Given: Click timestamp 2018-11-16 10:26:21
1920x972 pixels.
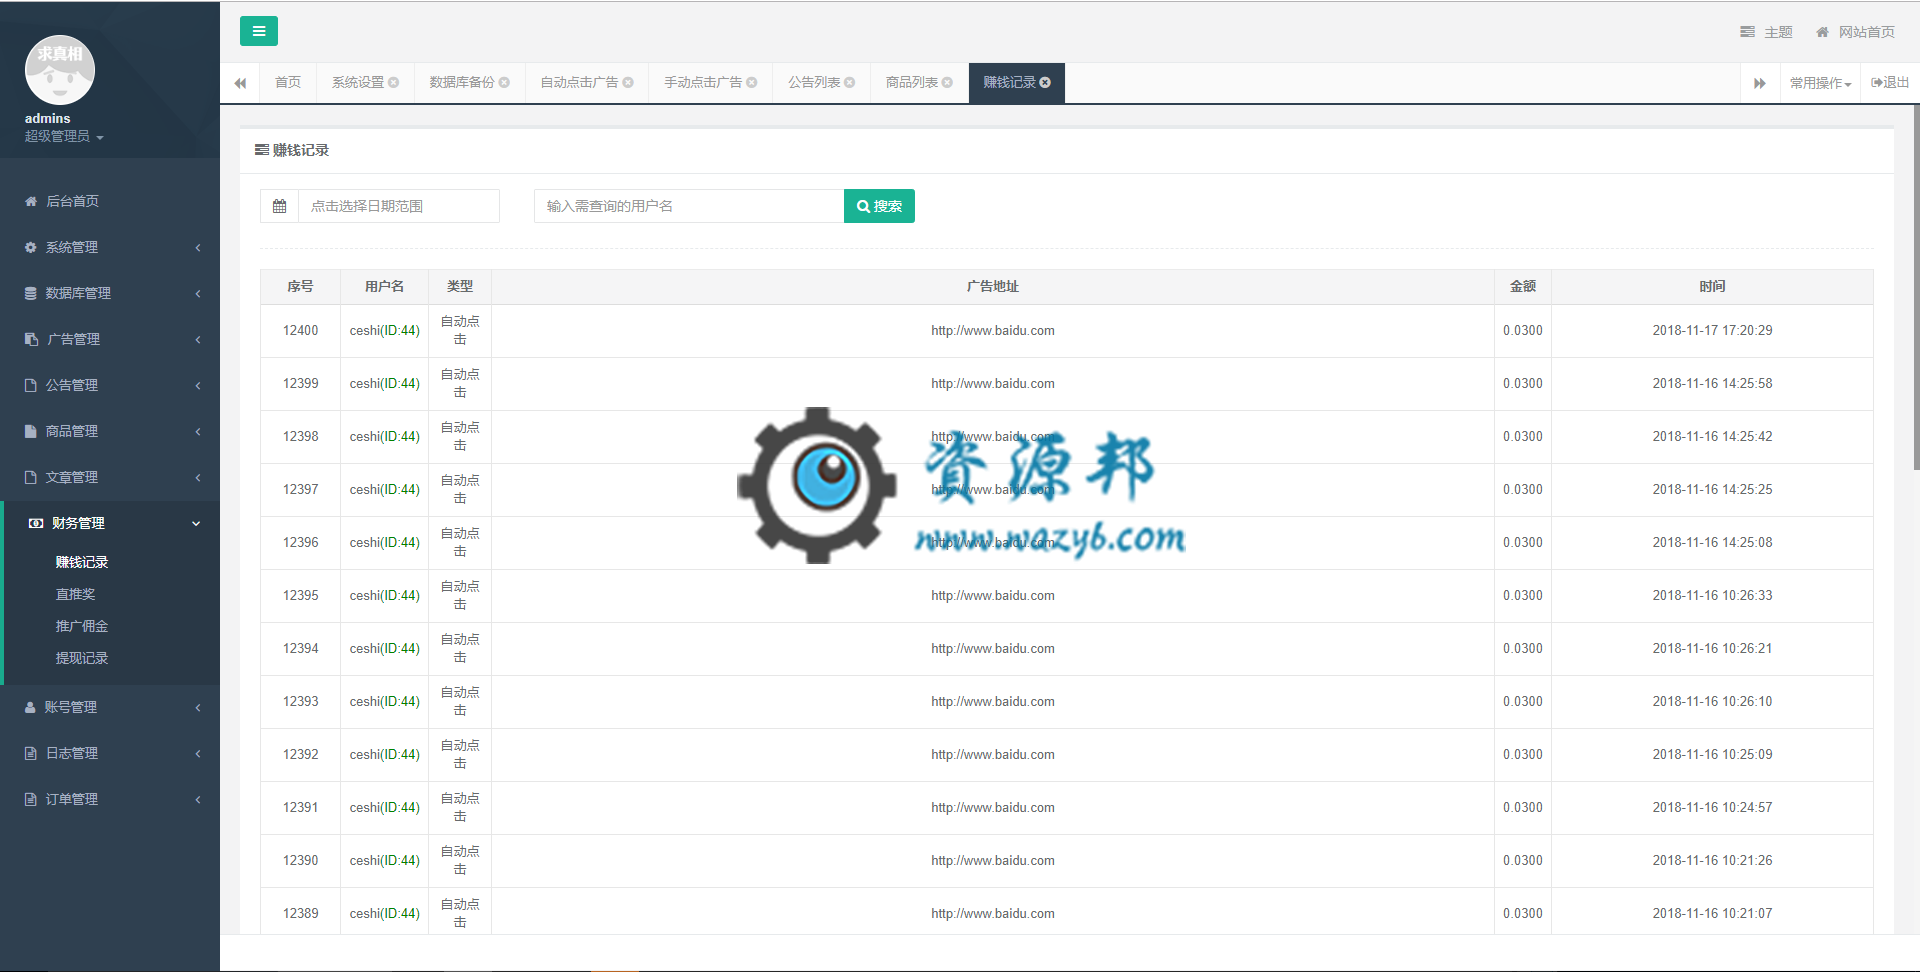Looking at the screenshot, I should click(x=1712, y=648).
